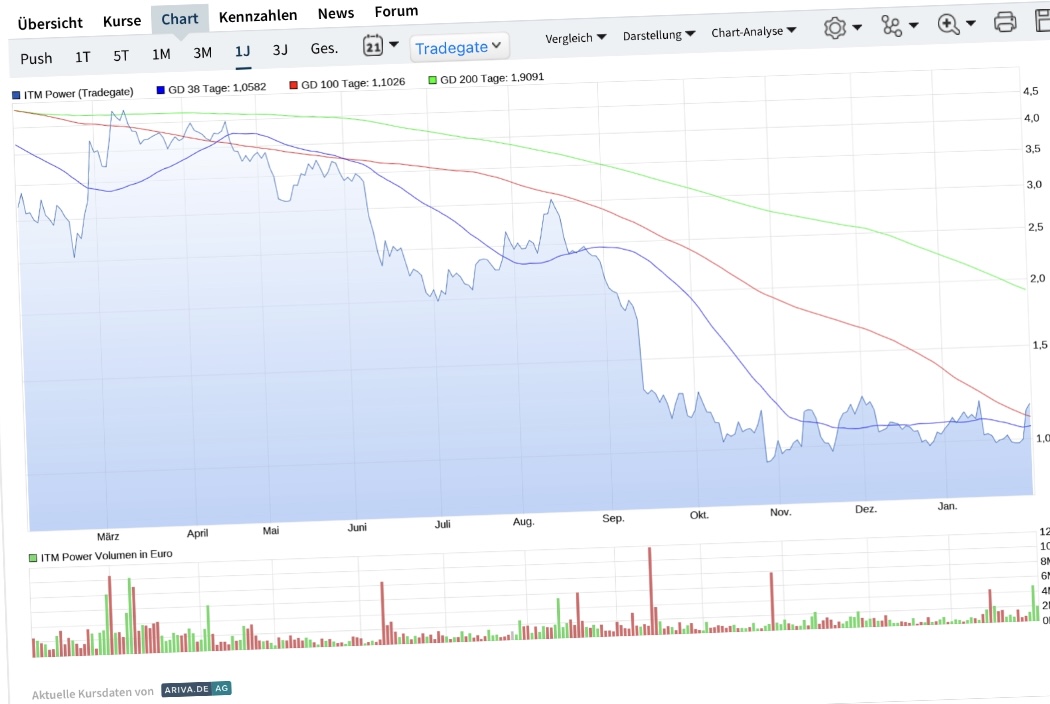Expand arrow beside the zoom icon
Screen dimensions: 1050x704
point(970,23)
